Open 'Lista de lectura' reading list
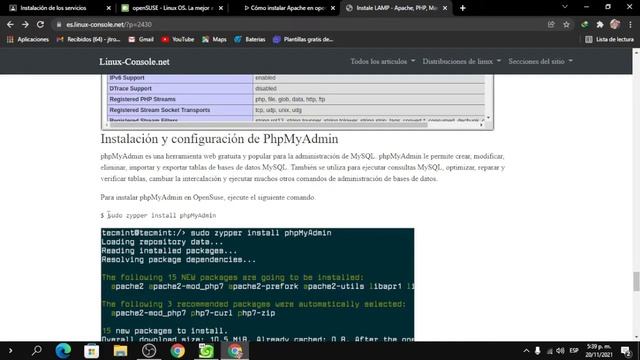 (609, 39)
